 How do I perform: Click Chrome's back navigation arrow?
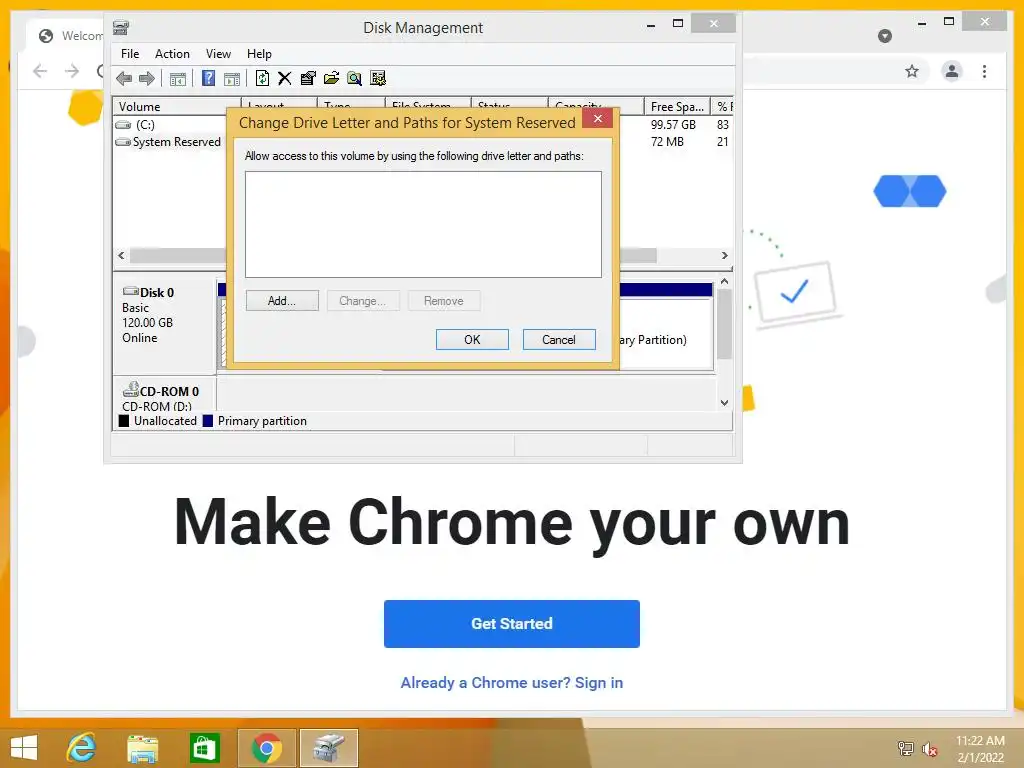pyautogui.click(x=40, y=71)
